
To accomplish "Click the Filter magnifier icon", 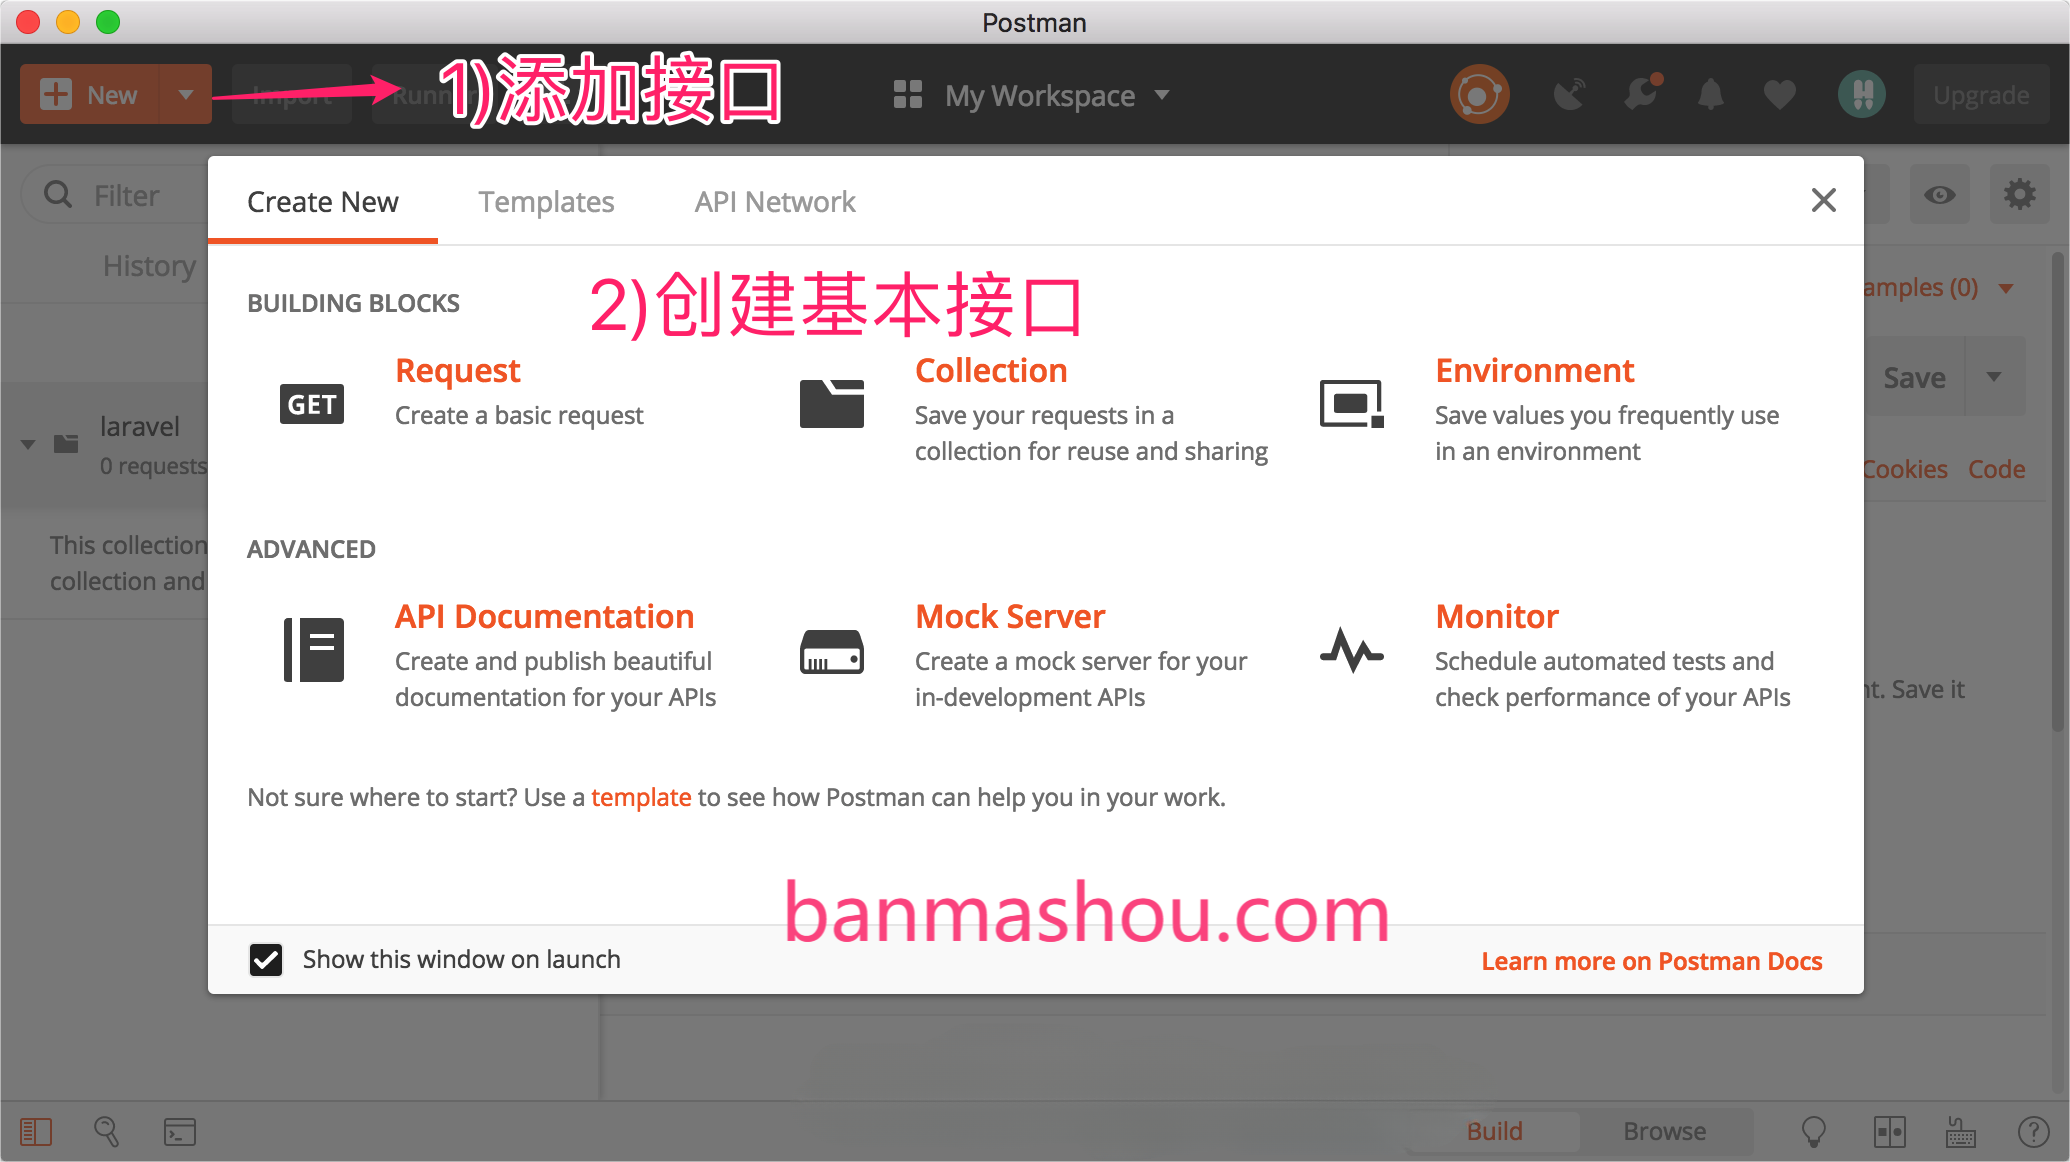I will pyautogui.click(x=58, y=195).
